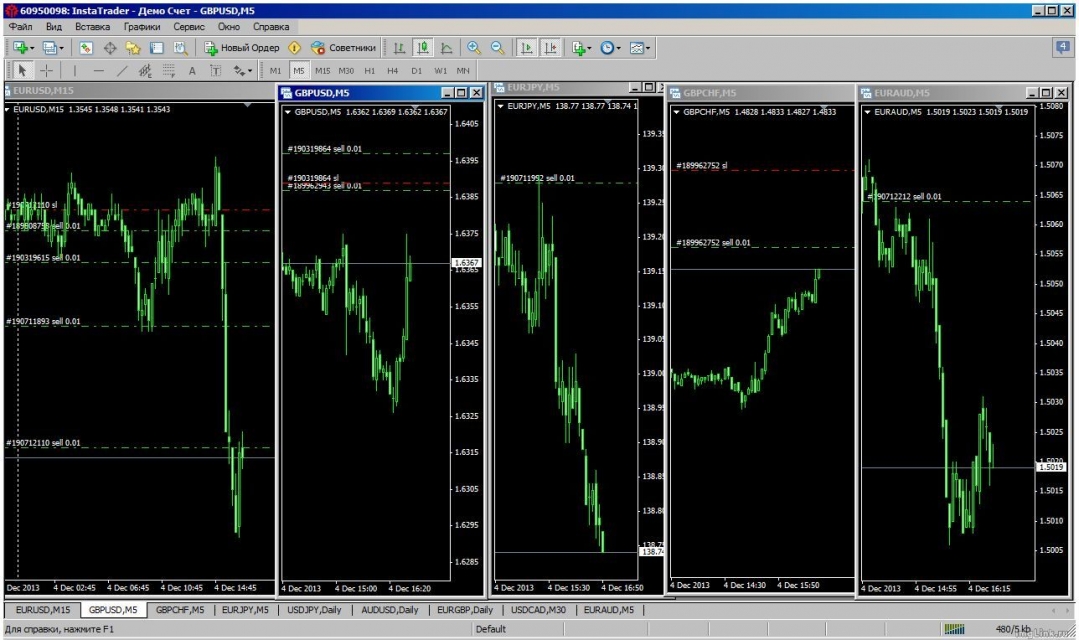Screen dimensions: 1079x640
Task: Draw a vertical line on chart
Action: point(74,71)
